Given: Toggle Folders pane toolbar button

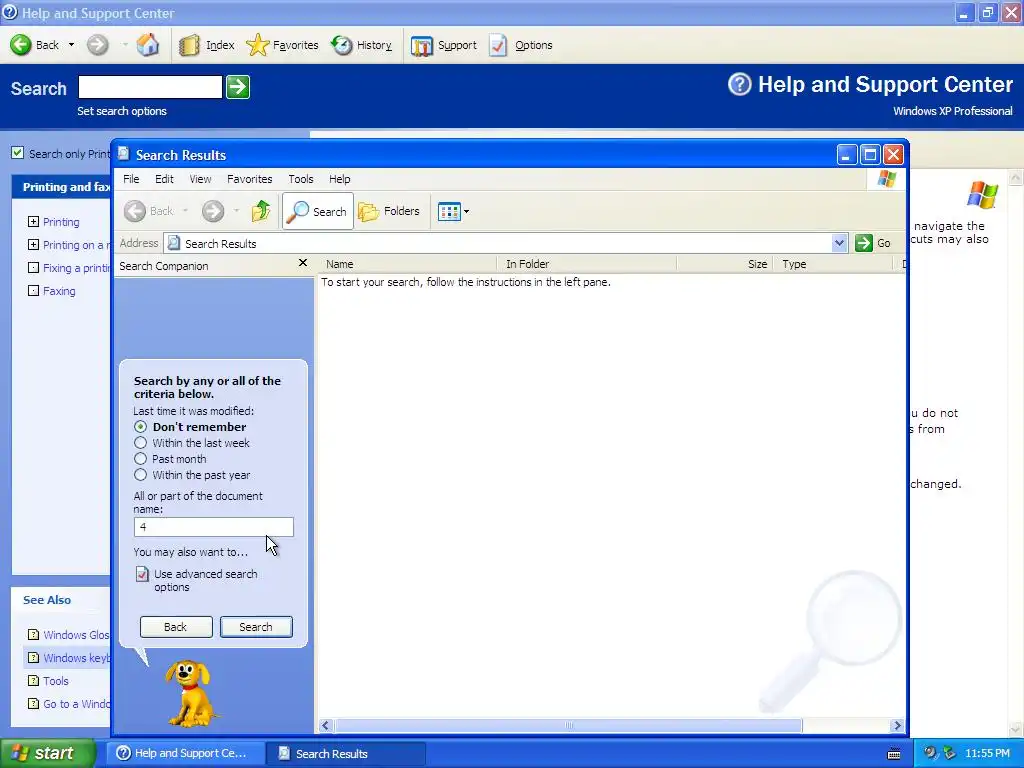Looking at the screenshot, I should pos(389,211).
